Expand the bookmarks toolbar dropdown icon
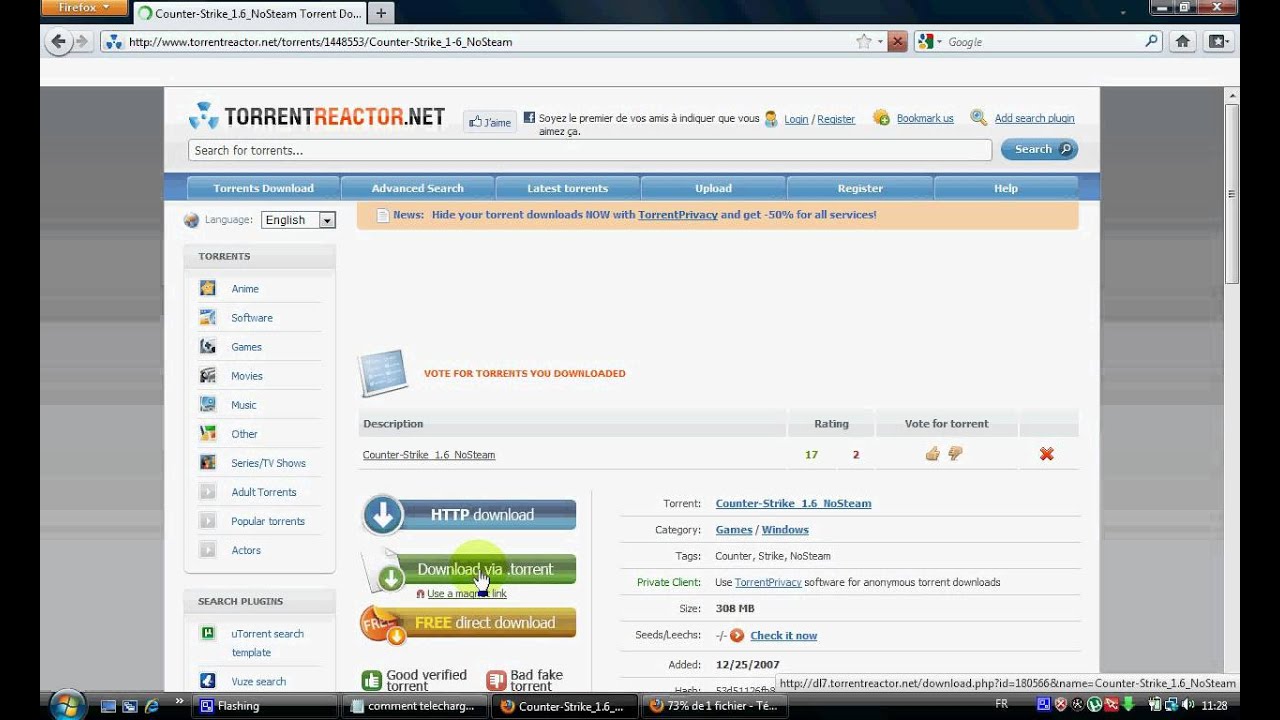This screenshot has width=1280, height=720. 1217,42
